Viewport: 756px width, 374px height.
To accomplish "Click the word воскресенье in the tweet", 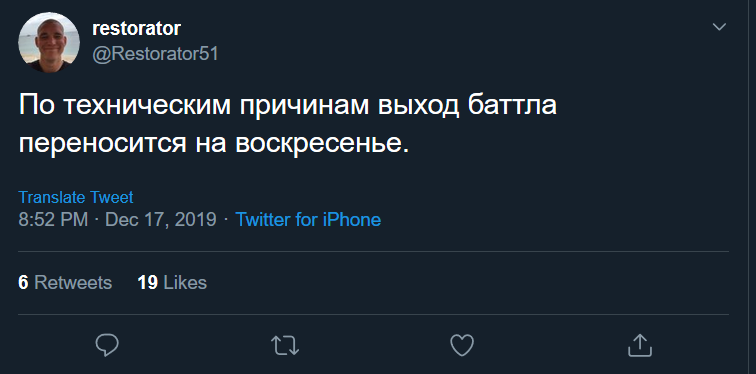I will point(322,144).
